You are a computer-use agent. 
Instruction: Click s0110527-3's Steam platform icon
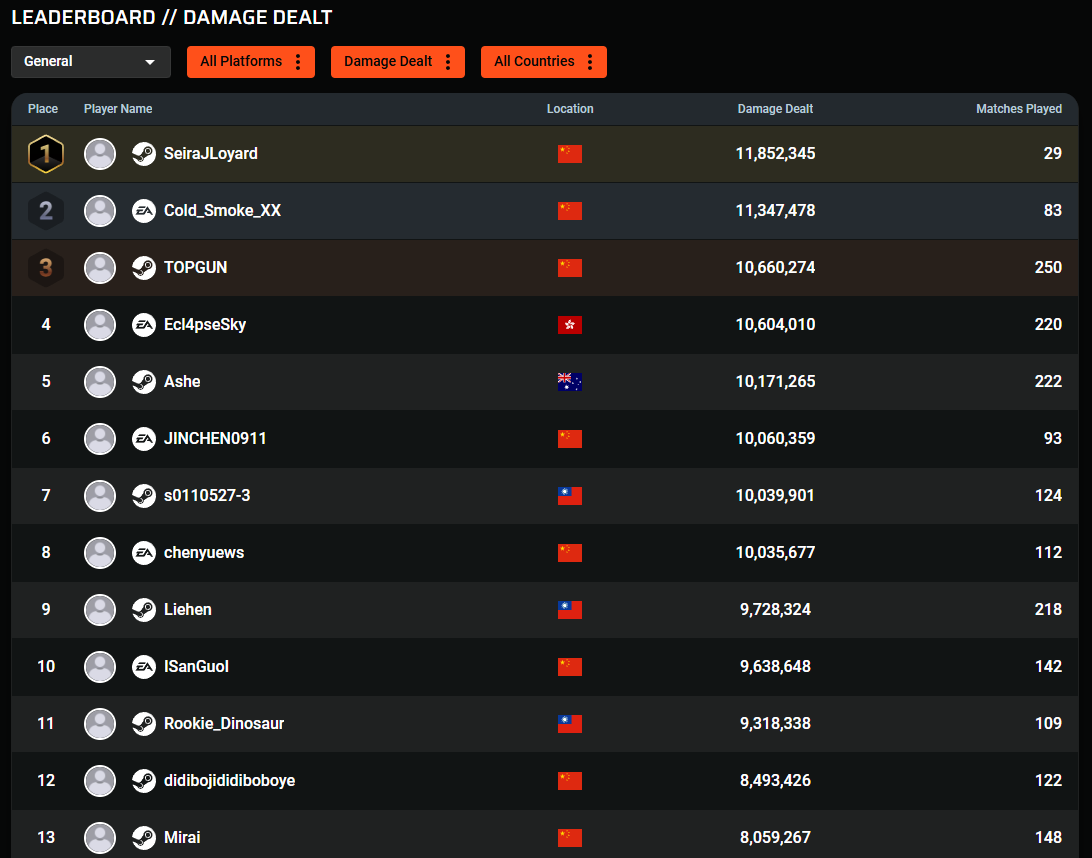pyautogui.click(x=143, y=496)
